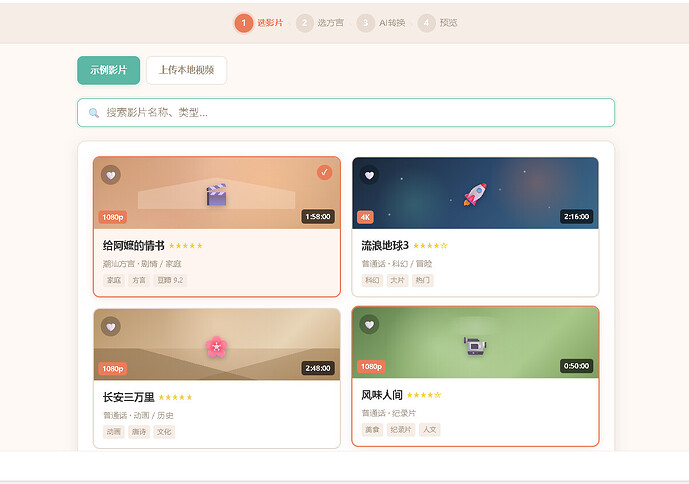The image size is (689, 484).
Task: Click star rating of 风味人间
Action: pos(424,395)
